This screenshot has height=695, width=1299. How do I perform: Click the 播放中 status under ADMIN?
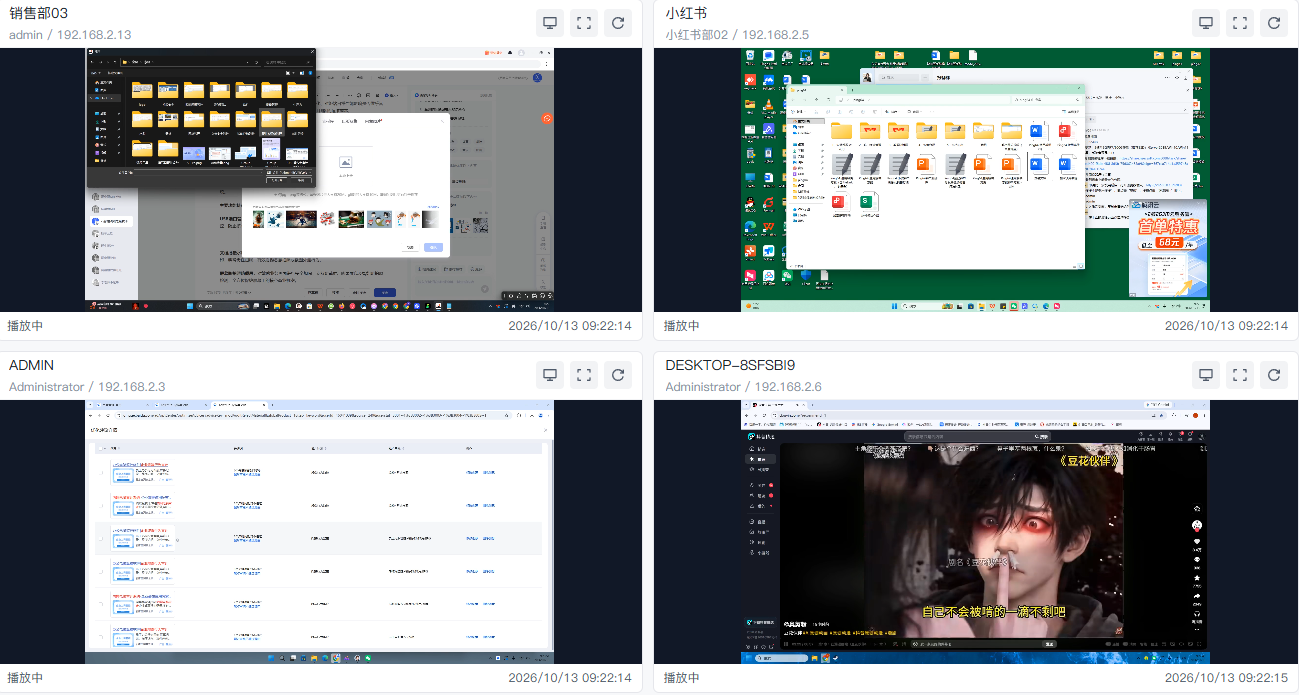[26, 678]
